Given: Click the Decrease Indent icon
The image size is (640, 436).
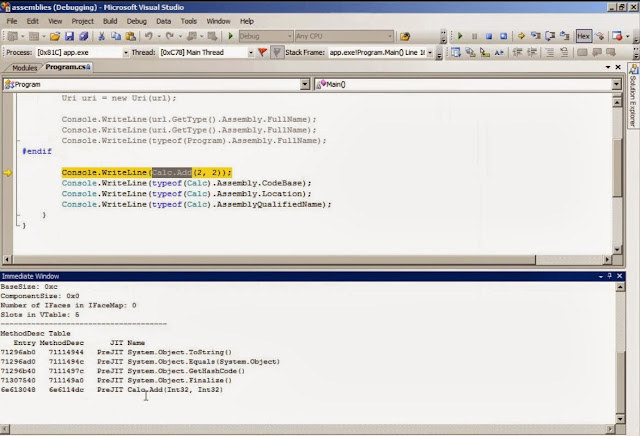Looking at the screenshot, I should (518, 52).
